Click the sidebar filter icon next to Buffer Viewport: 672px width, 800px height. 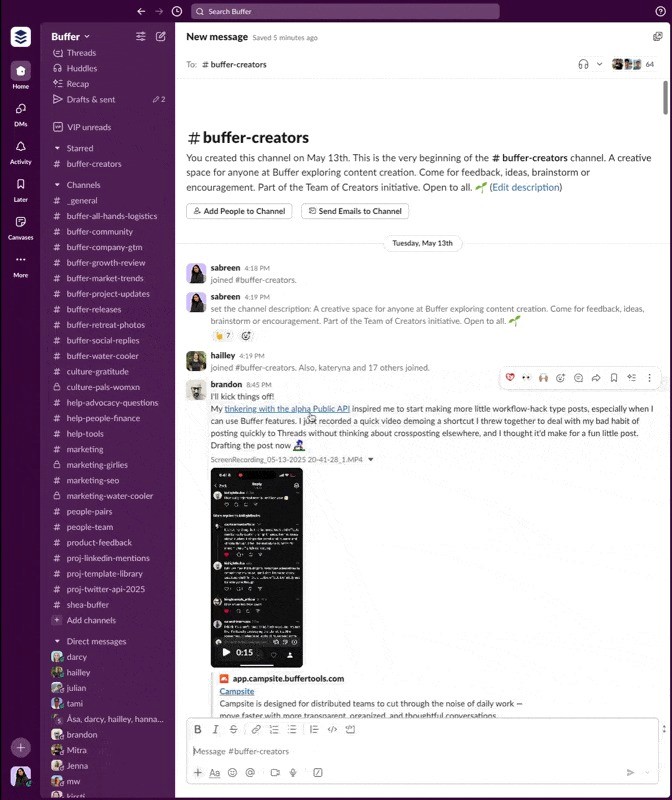140,36
